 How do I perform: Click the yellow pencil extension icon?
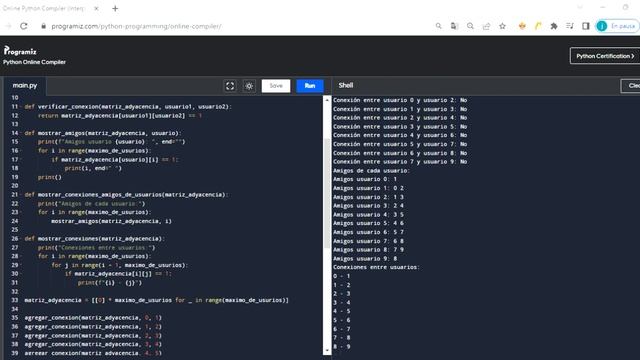pyautogui.click(x=538, y=26)
